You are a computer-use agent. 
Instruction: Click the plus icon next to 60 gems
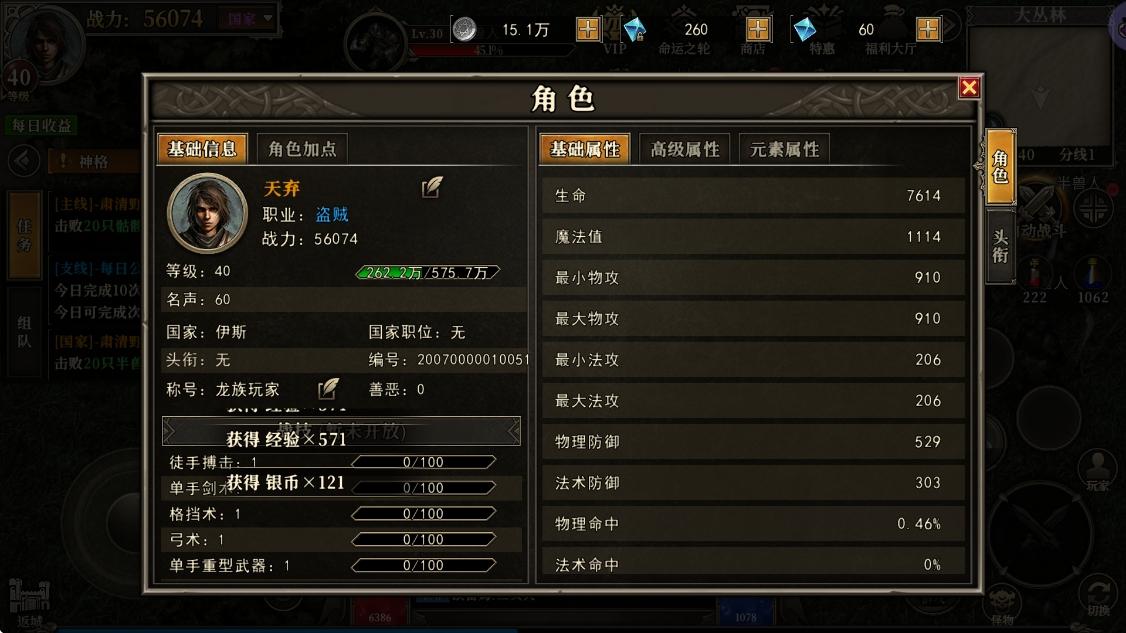coord(928,29)
